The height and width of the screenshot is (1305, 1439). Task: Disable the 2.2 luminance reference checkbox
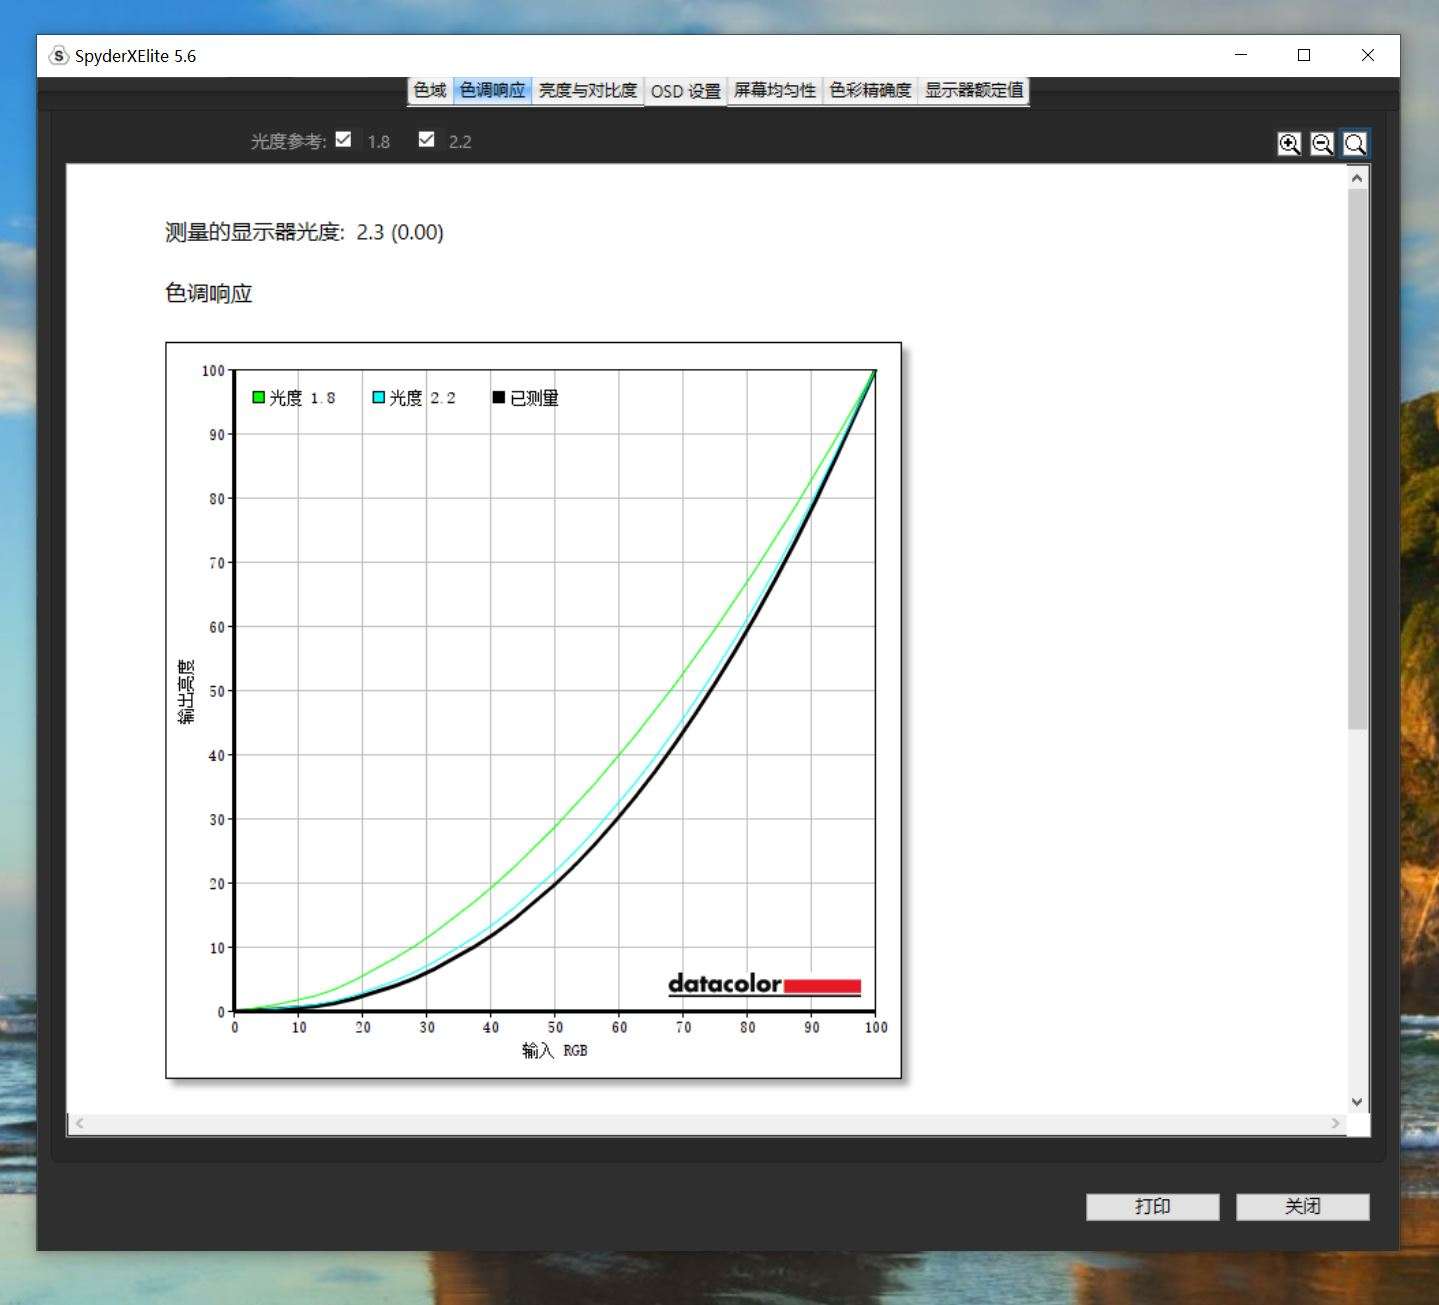pos(427,139)
